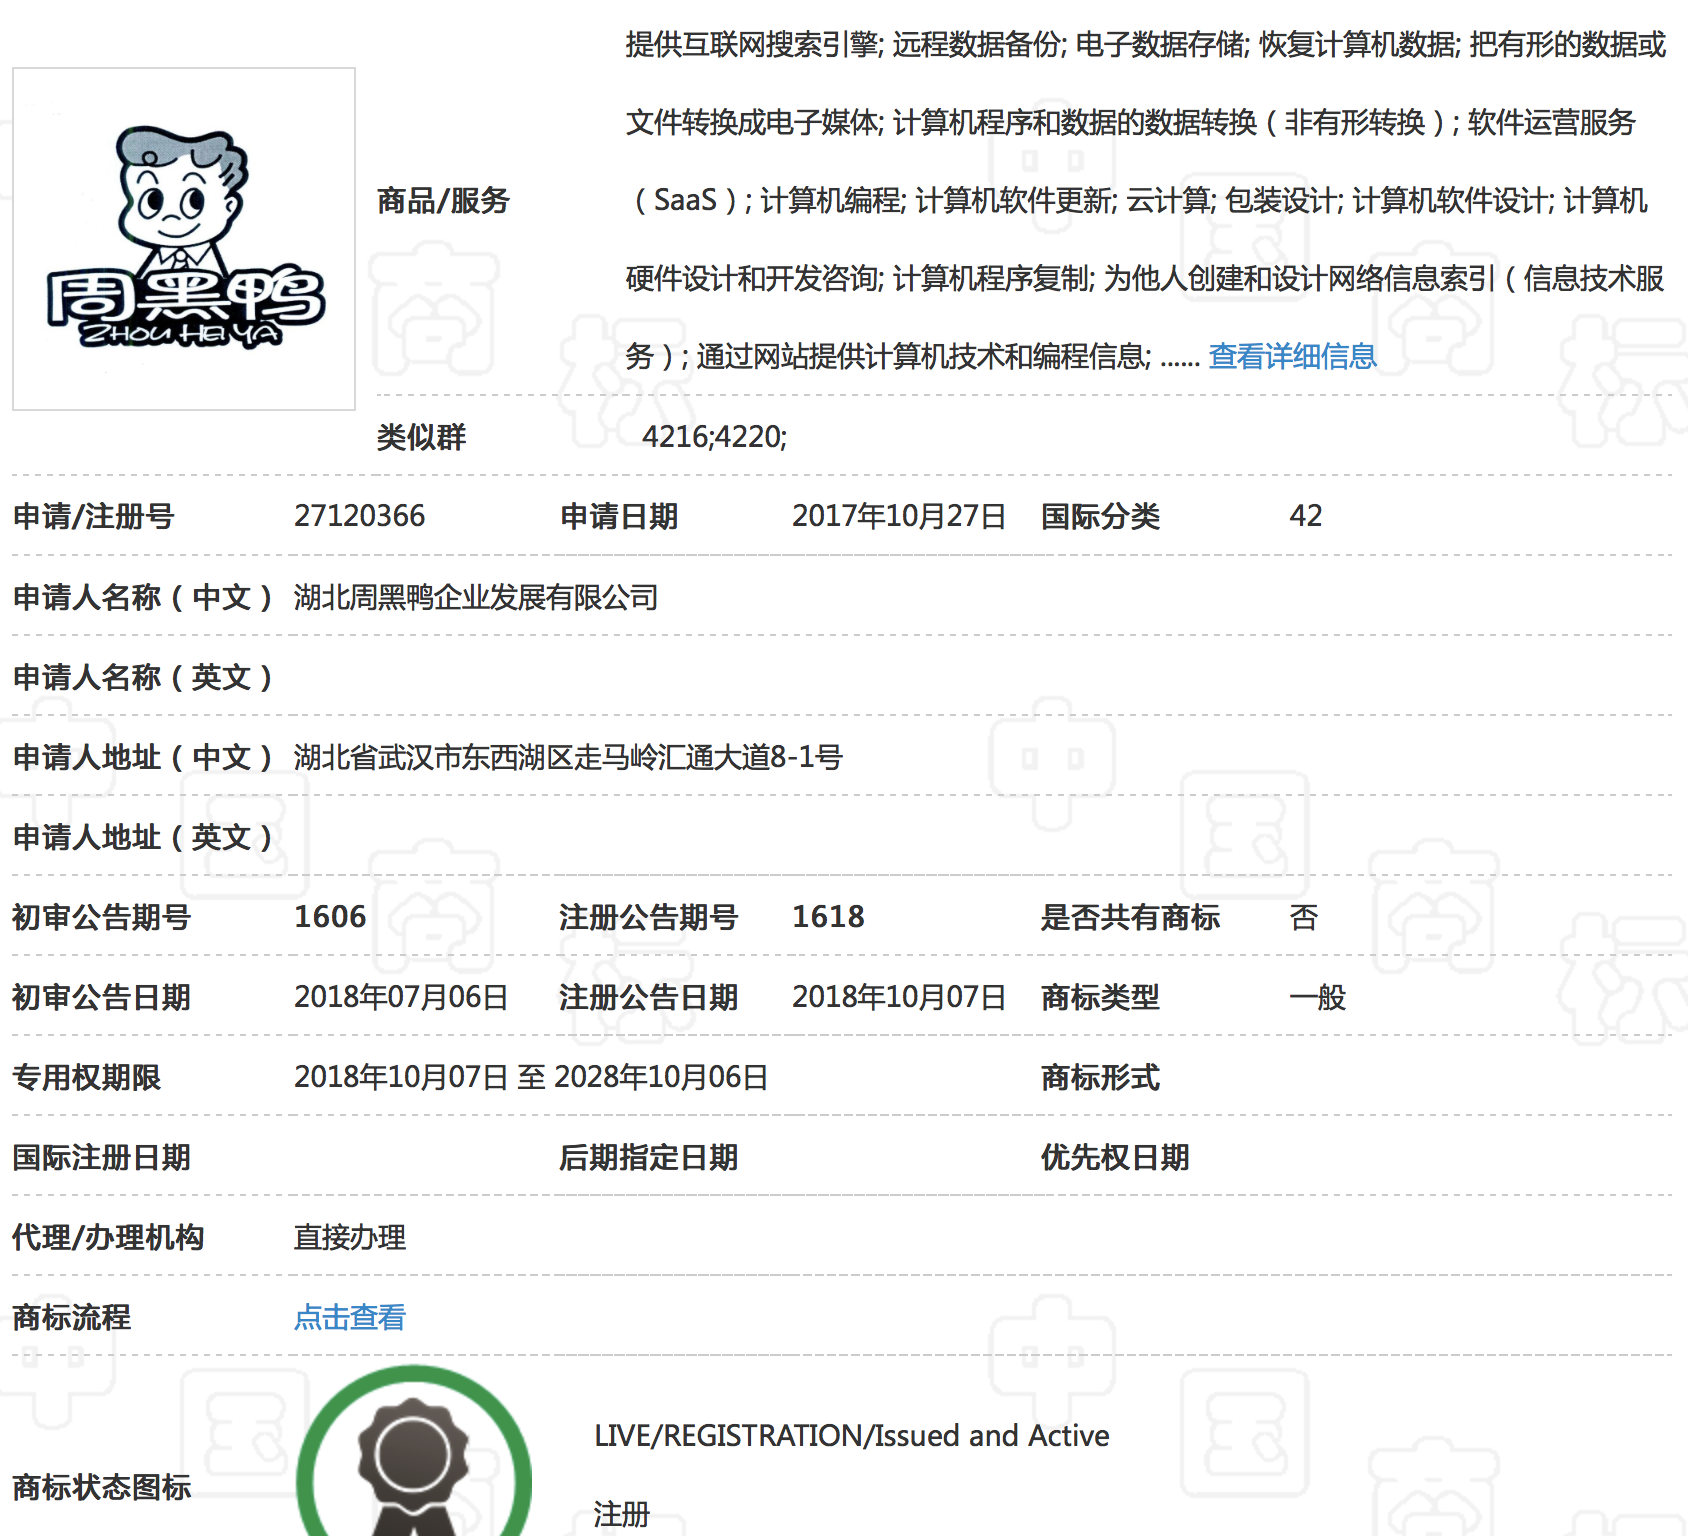Click the similar group codes 4216;4220;
Viewport: 1688px width, 1536px height.
[714, 437]
